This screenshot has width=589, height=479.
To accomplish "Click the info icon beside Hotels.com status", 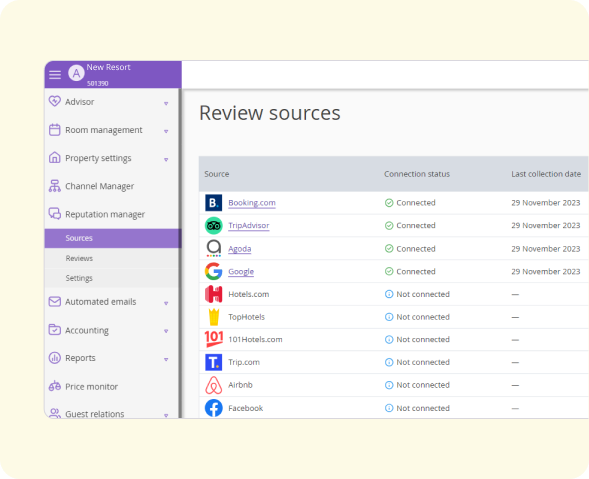I will (x=389, y=294).
